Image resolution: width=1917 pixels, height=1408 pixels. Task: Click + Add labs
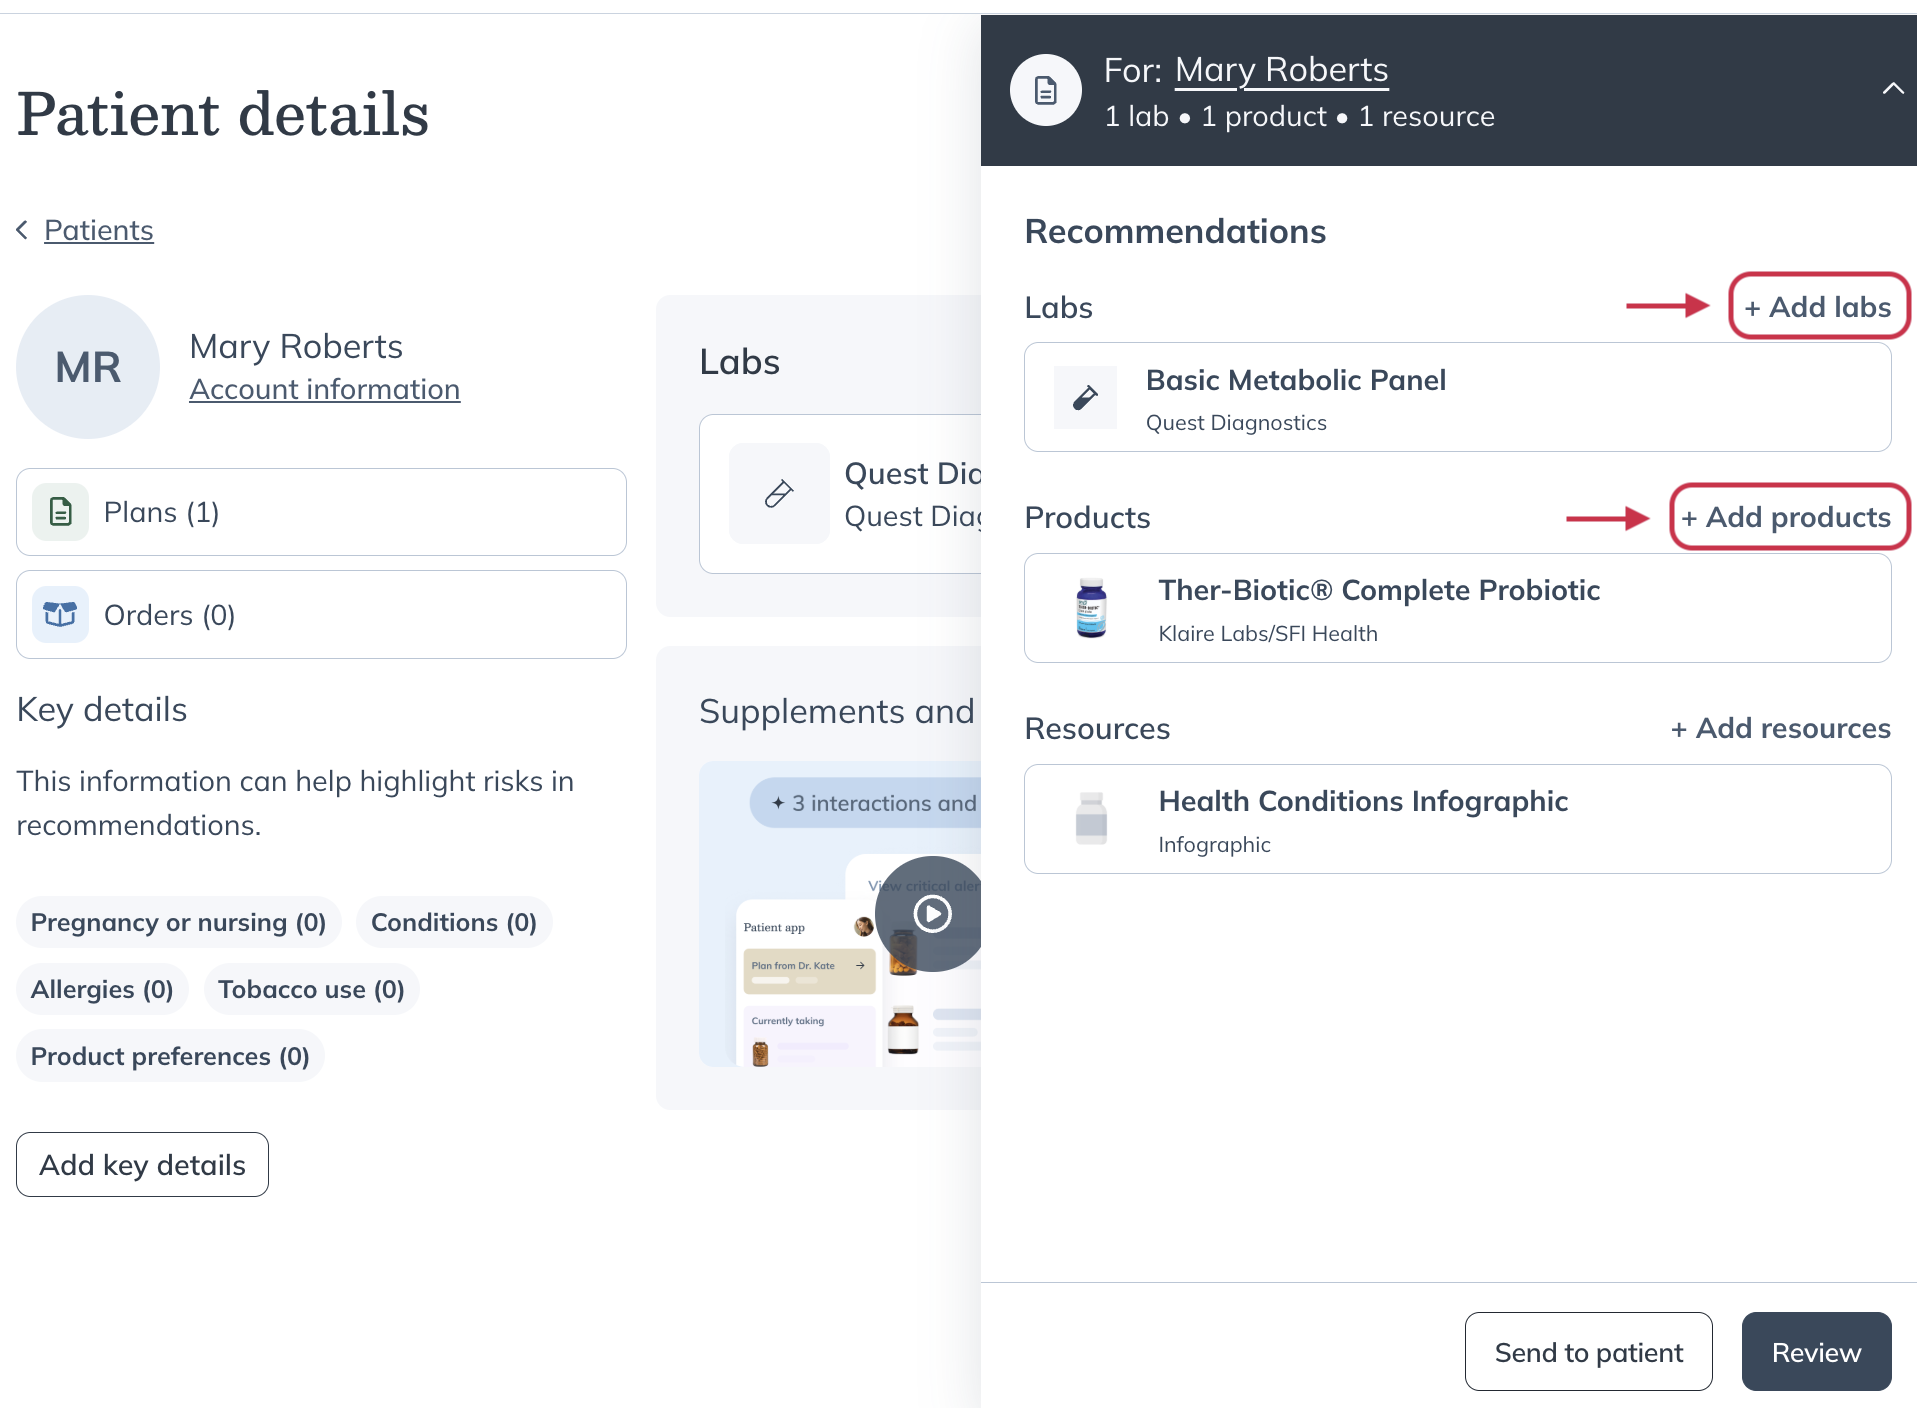(x=1817, y=307)
